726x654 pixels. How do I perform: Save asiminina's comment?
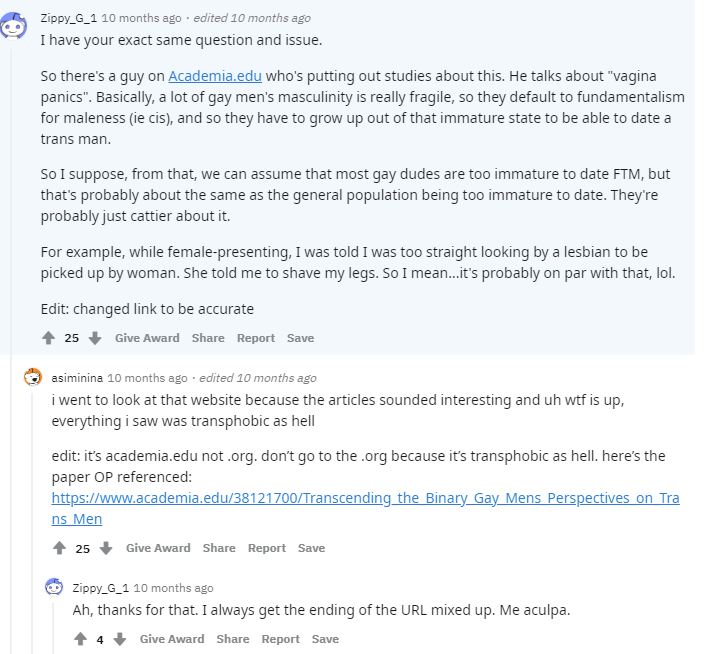tap(312, 548)
